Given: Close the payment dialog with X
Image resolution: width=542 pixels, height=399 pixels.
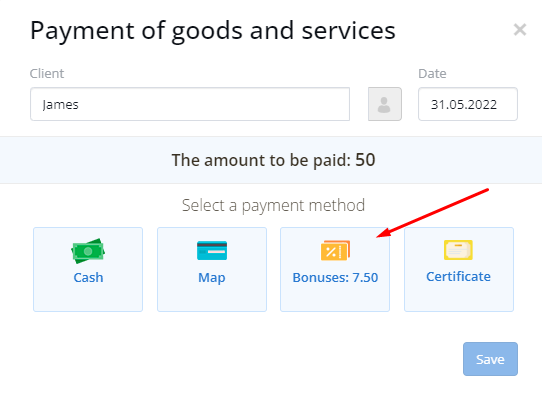Looking at the screenshot, I should point(520,30).
